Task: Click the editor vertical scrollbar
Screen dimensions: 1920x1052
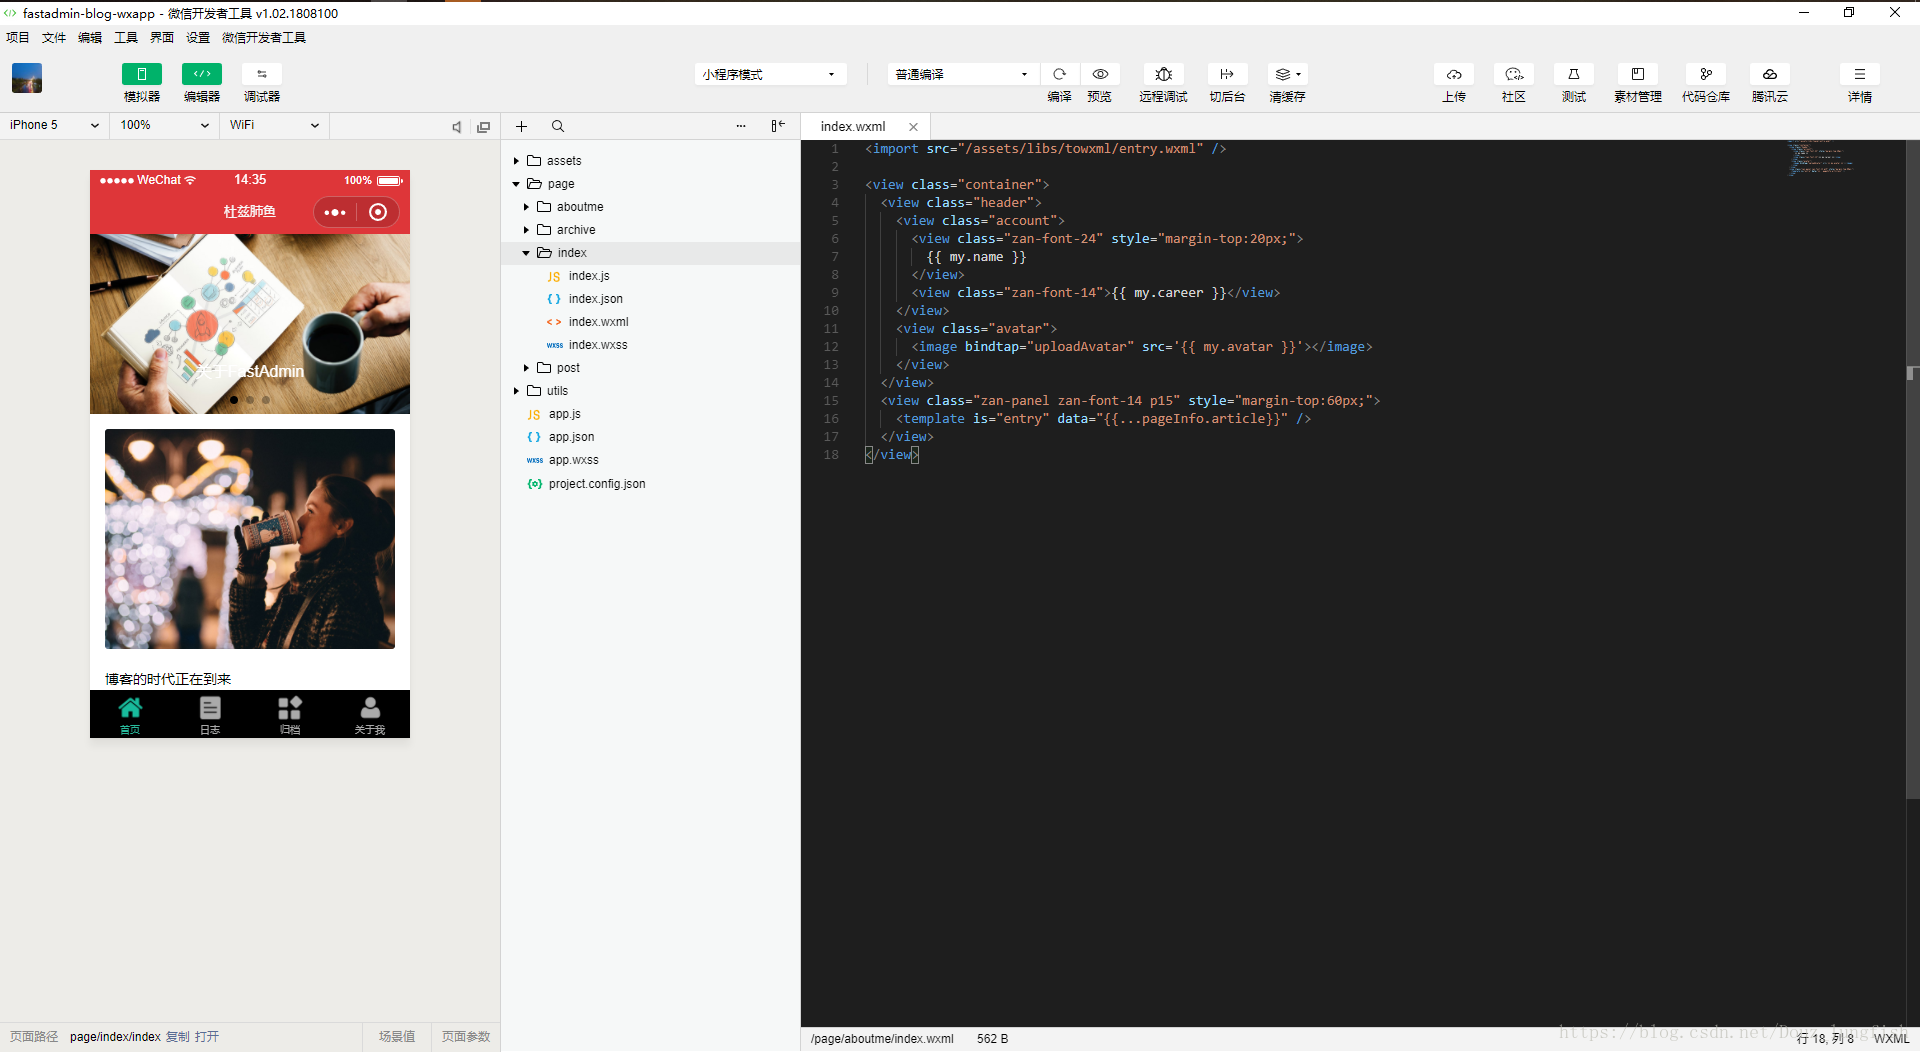Action: point(1912,470)
